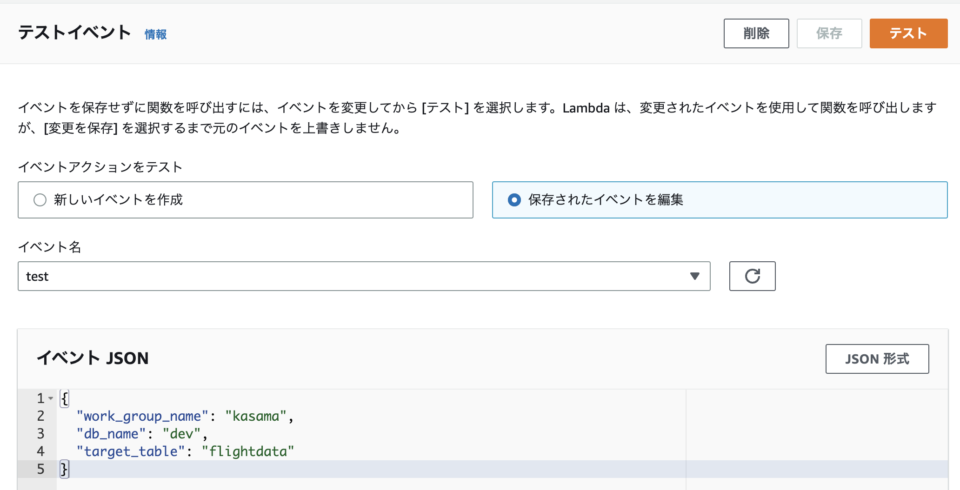Click the "kasama" value in the editor

pyautogui.click(x=257, y=415)
